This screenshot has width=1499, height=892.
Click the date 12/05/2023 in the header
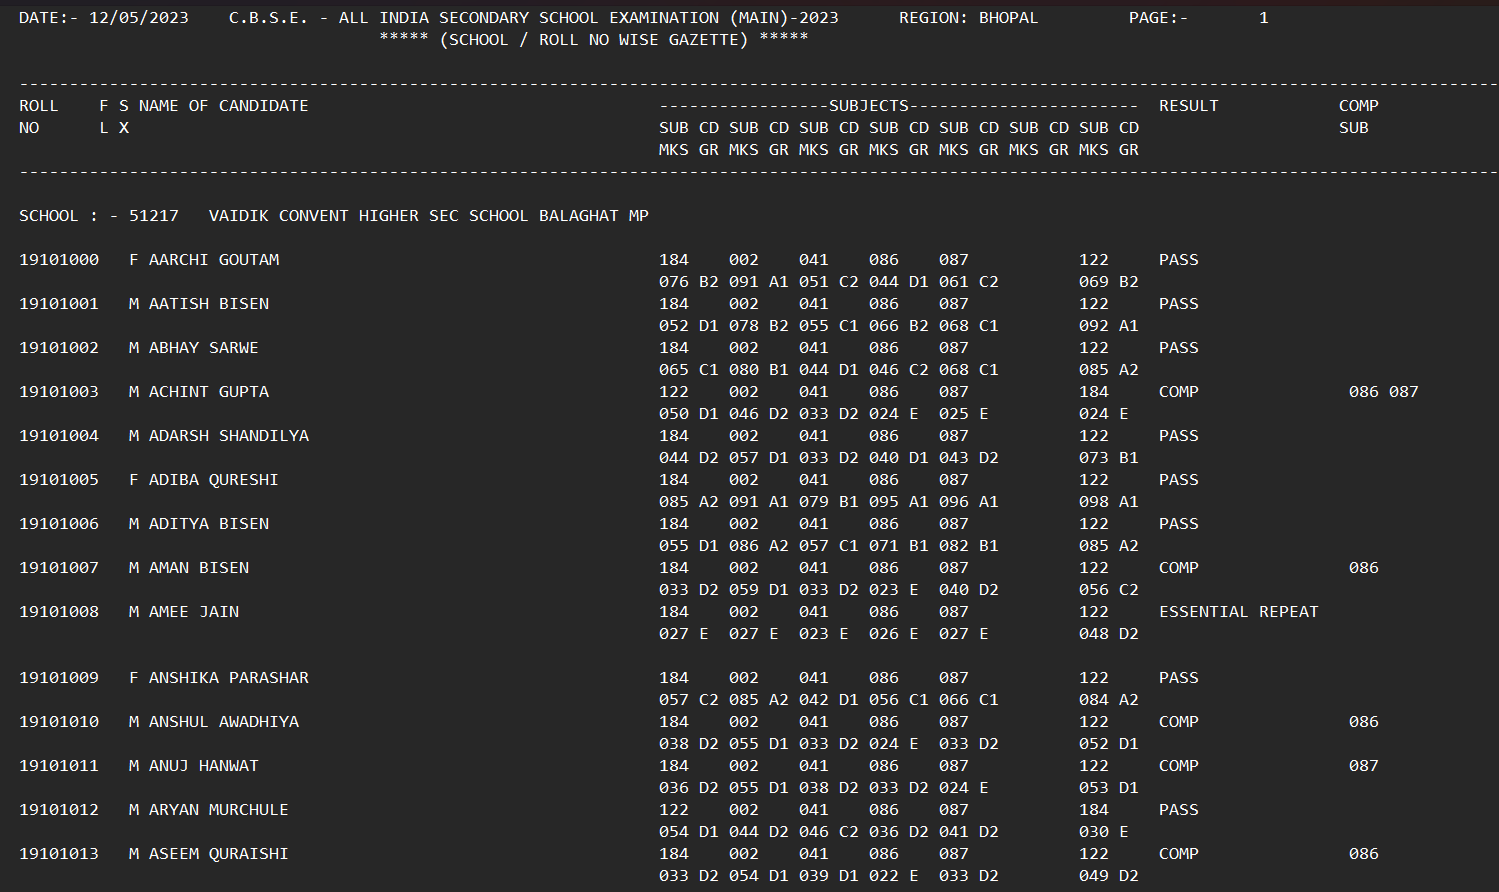pyautogui.click(x=138, y=18)
